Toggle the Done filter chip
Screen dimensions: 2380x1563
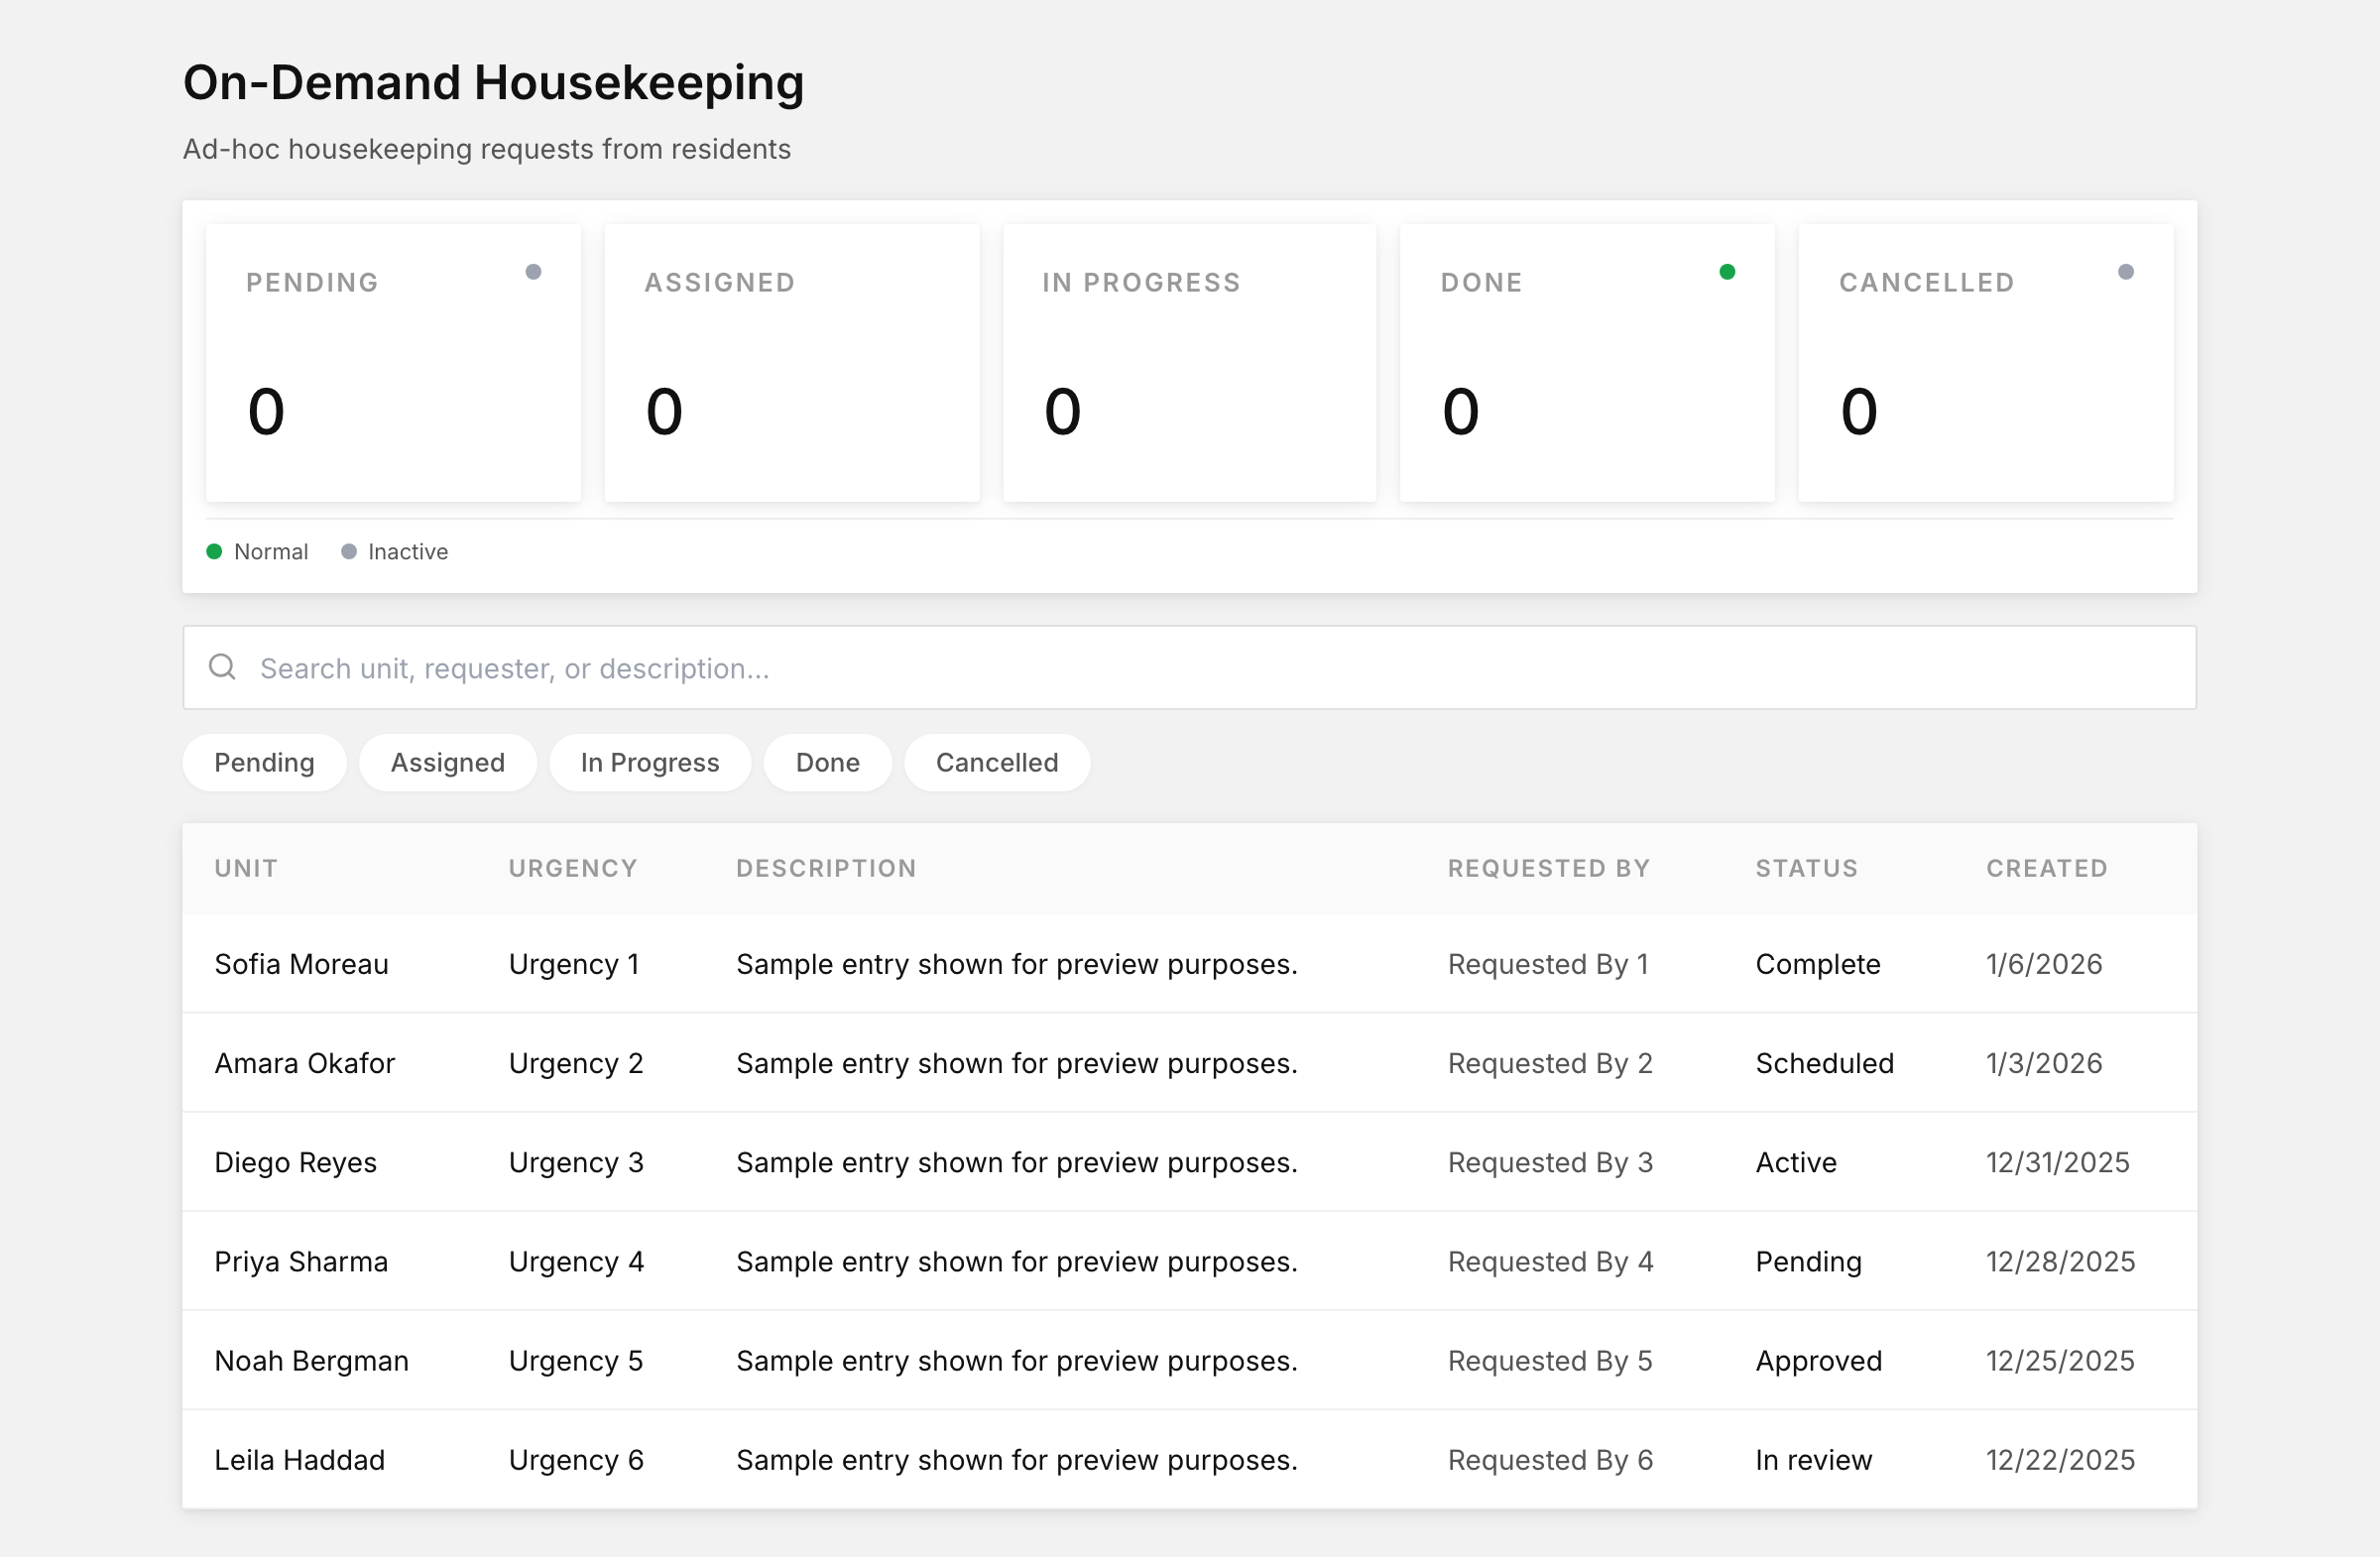pyautogui.click(x=830, y=765)
